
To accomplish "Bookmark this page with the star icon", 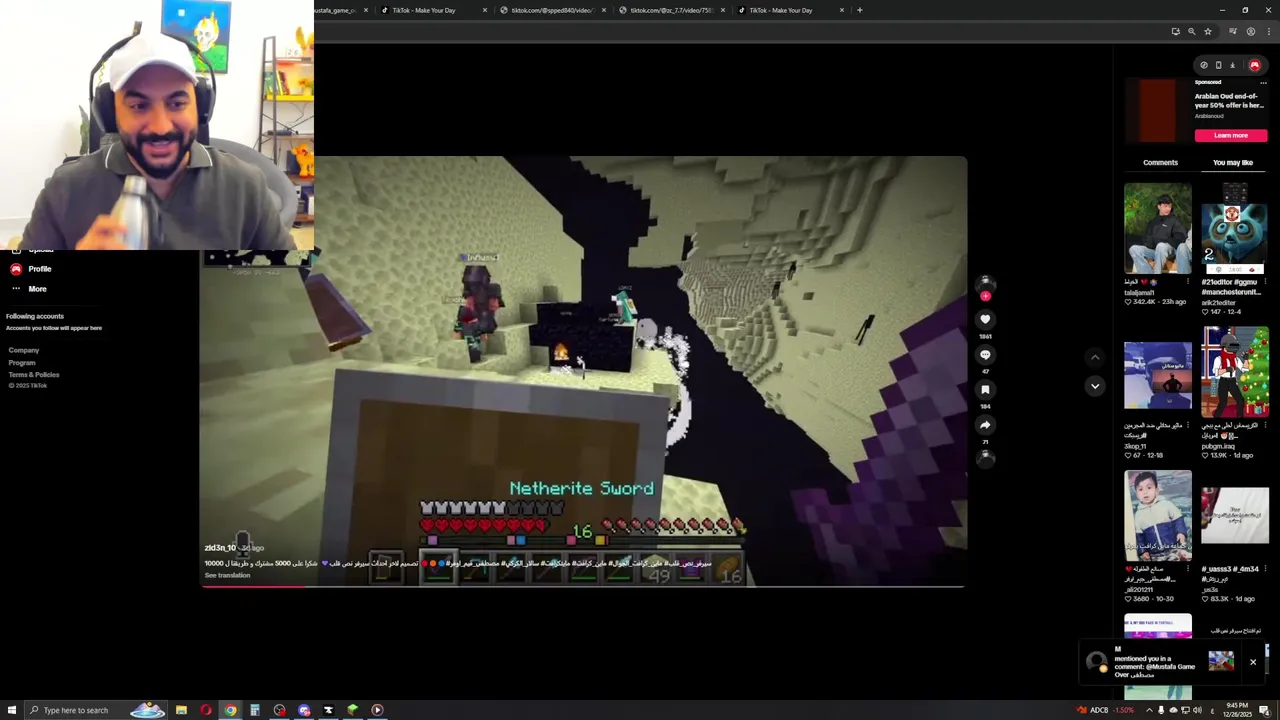I will (x=1208, y=31).
